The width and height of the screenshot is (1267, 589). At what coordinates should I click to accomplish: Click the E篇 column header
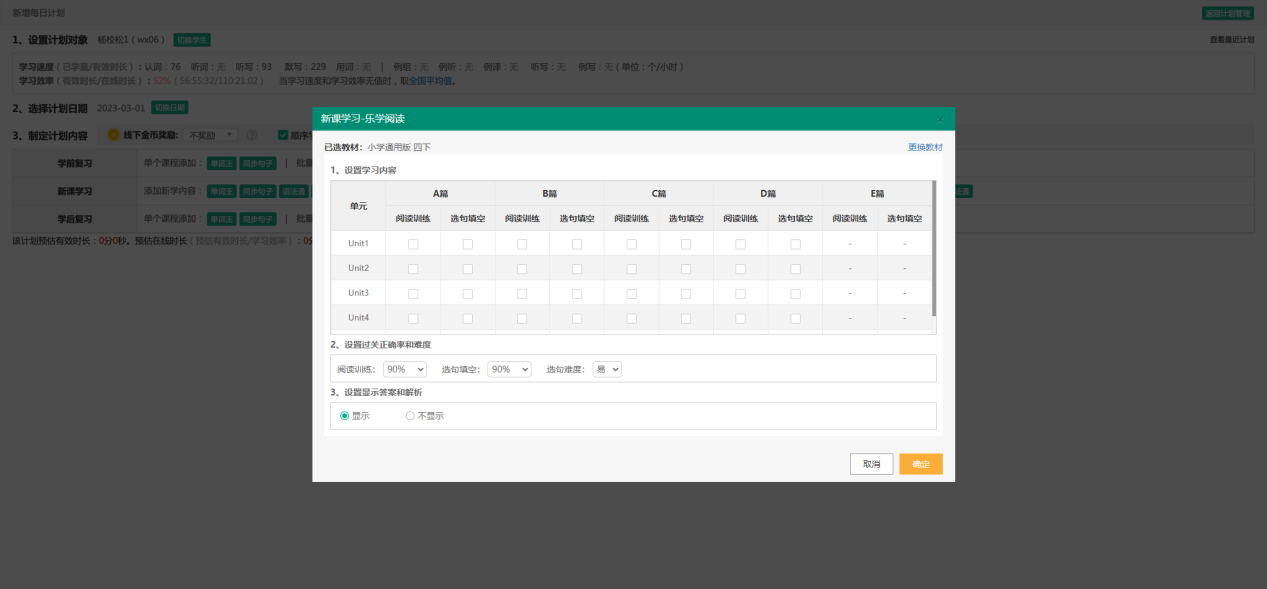pos(877,193)
